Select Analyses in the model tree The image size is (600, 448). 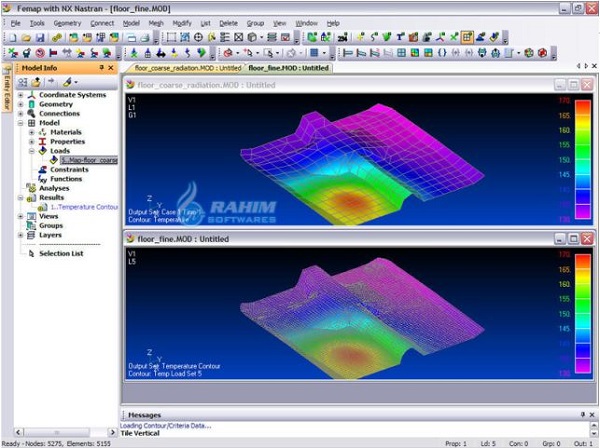(54, 188)
